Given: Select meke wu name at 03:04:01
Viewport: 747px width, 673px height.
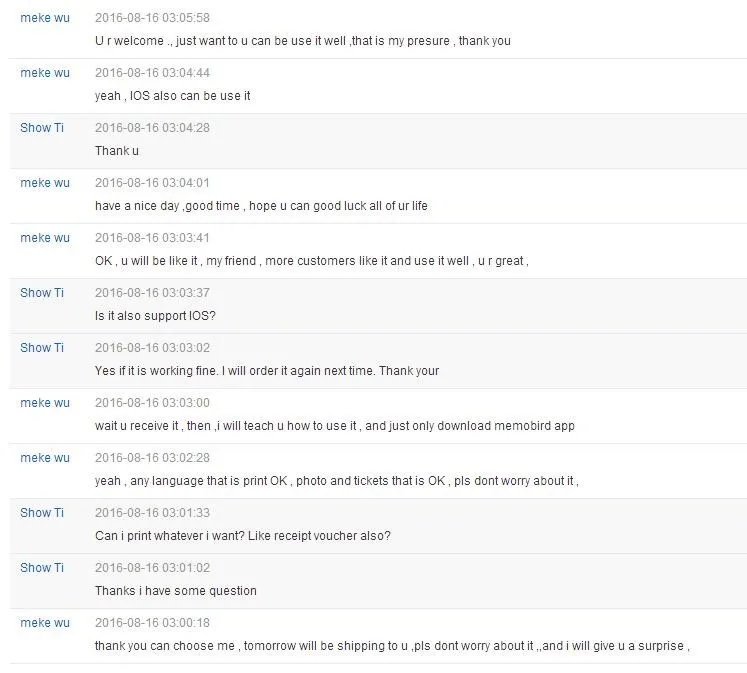Looking at the screenshot, I should click(x=45, y=183).
